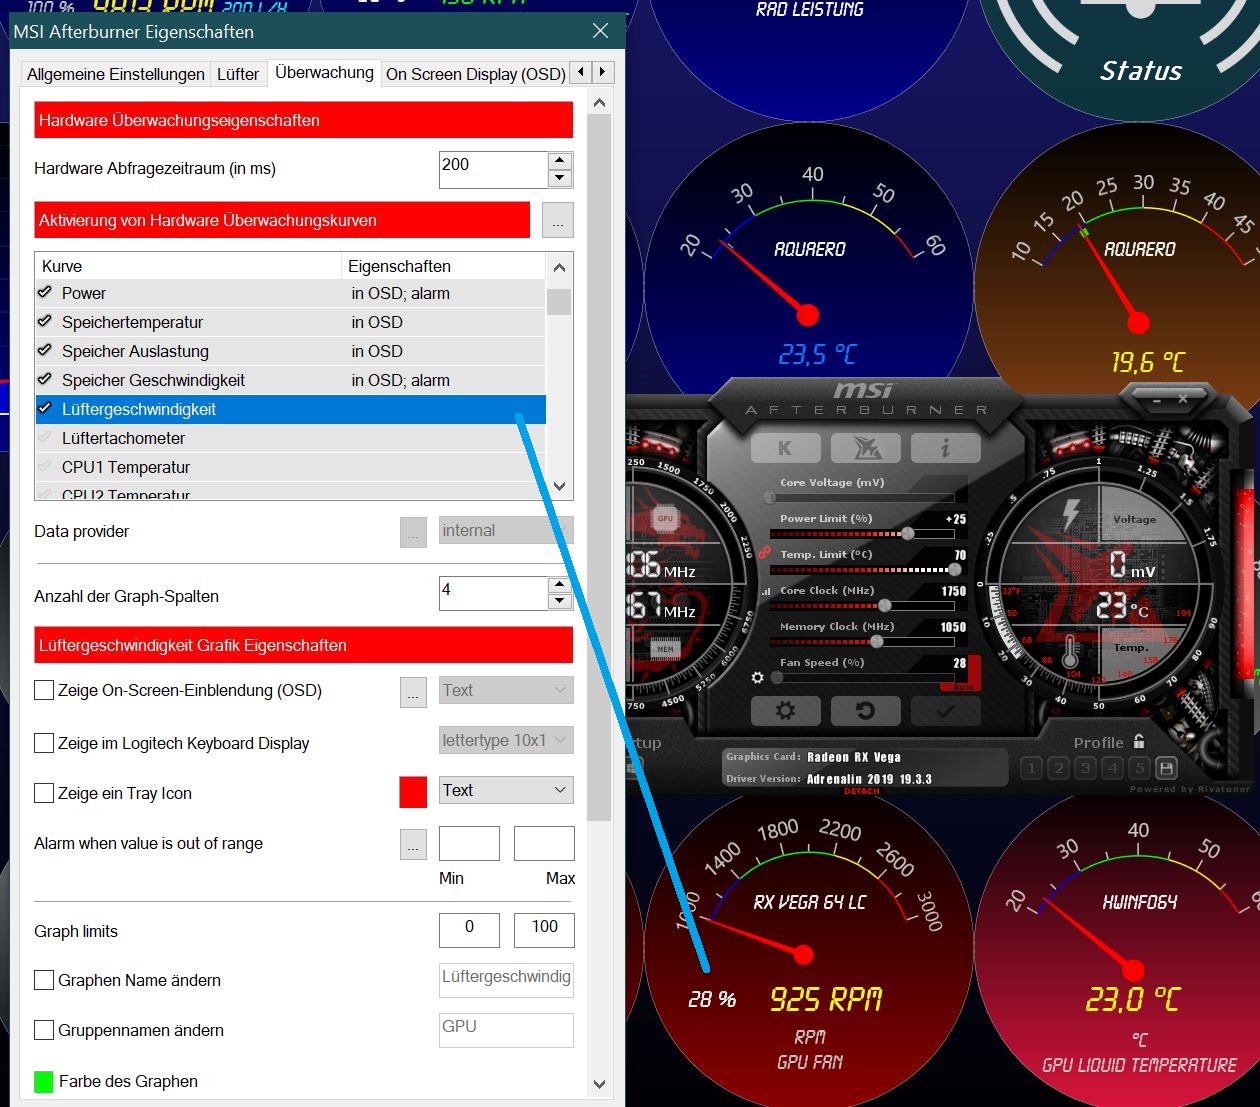Open Afterburner settings with the large gear button
The height and width of the screenshot is (1107, 1260).
785,711
